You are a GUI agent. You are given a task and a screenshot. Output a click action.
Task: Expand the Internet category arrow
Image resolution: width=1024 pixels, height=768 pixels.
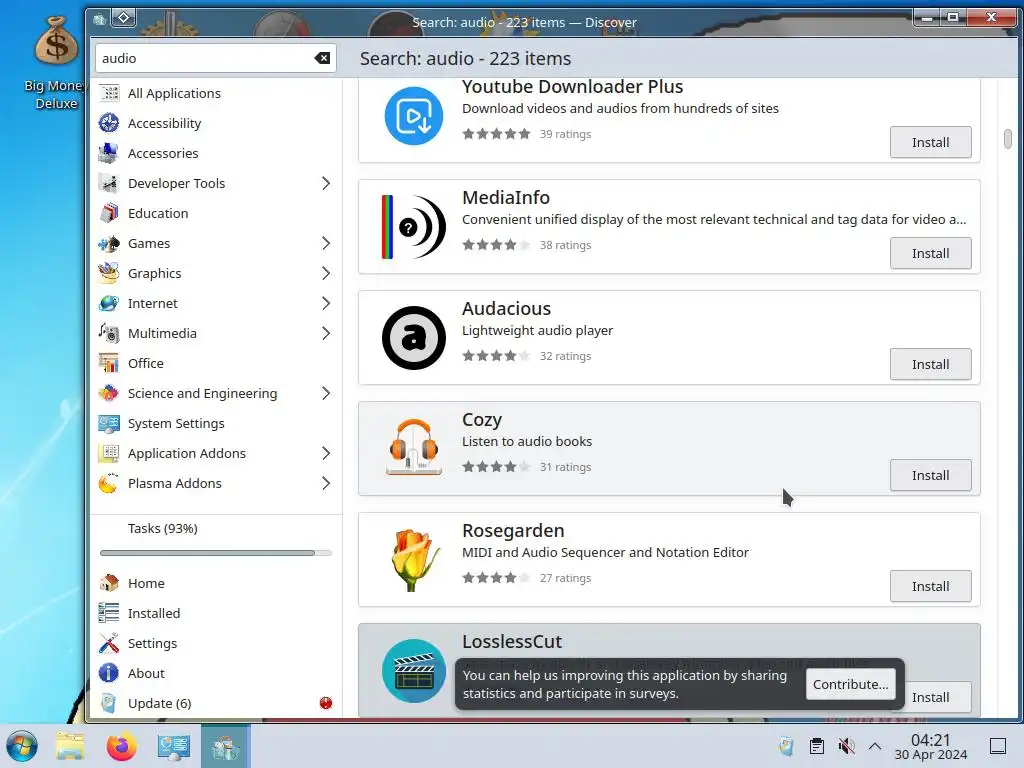326,304
